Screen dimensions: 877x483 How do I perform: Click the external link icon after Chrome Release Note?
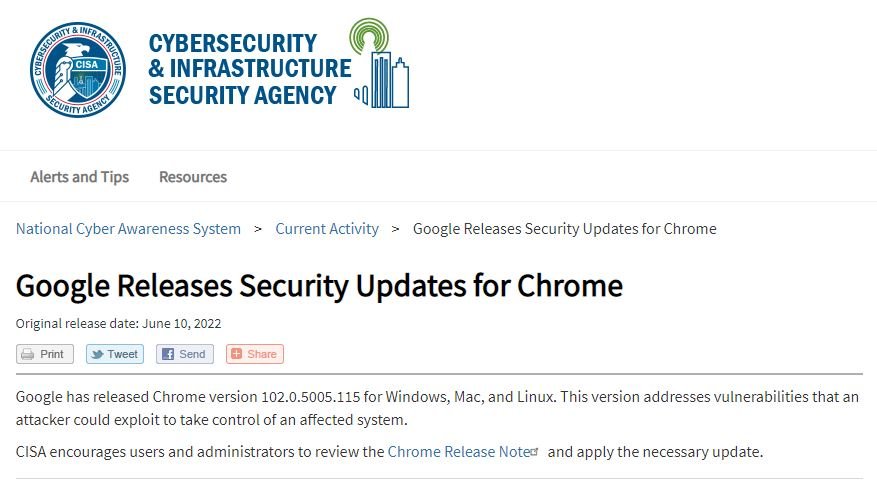(534, 452)
